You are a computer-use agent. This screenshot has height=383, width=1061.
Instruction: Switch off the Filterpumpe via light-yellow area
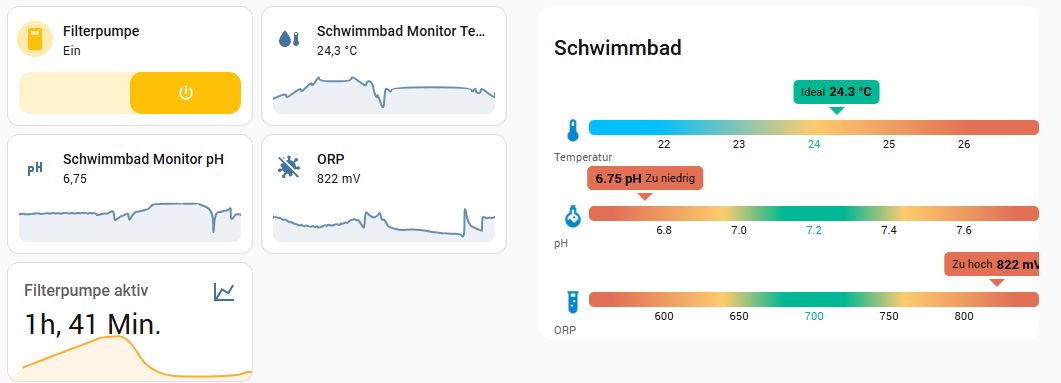74,93
